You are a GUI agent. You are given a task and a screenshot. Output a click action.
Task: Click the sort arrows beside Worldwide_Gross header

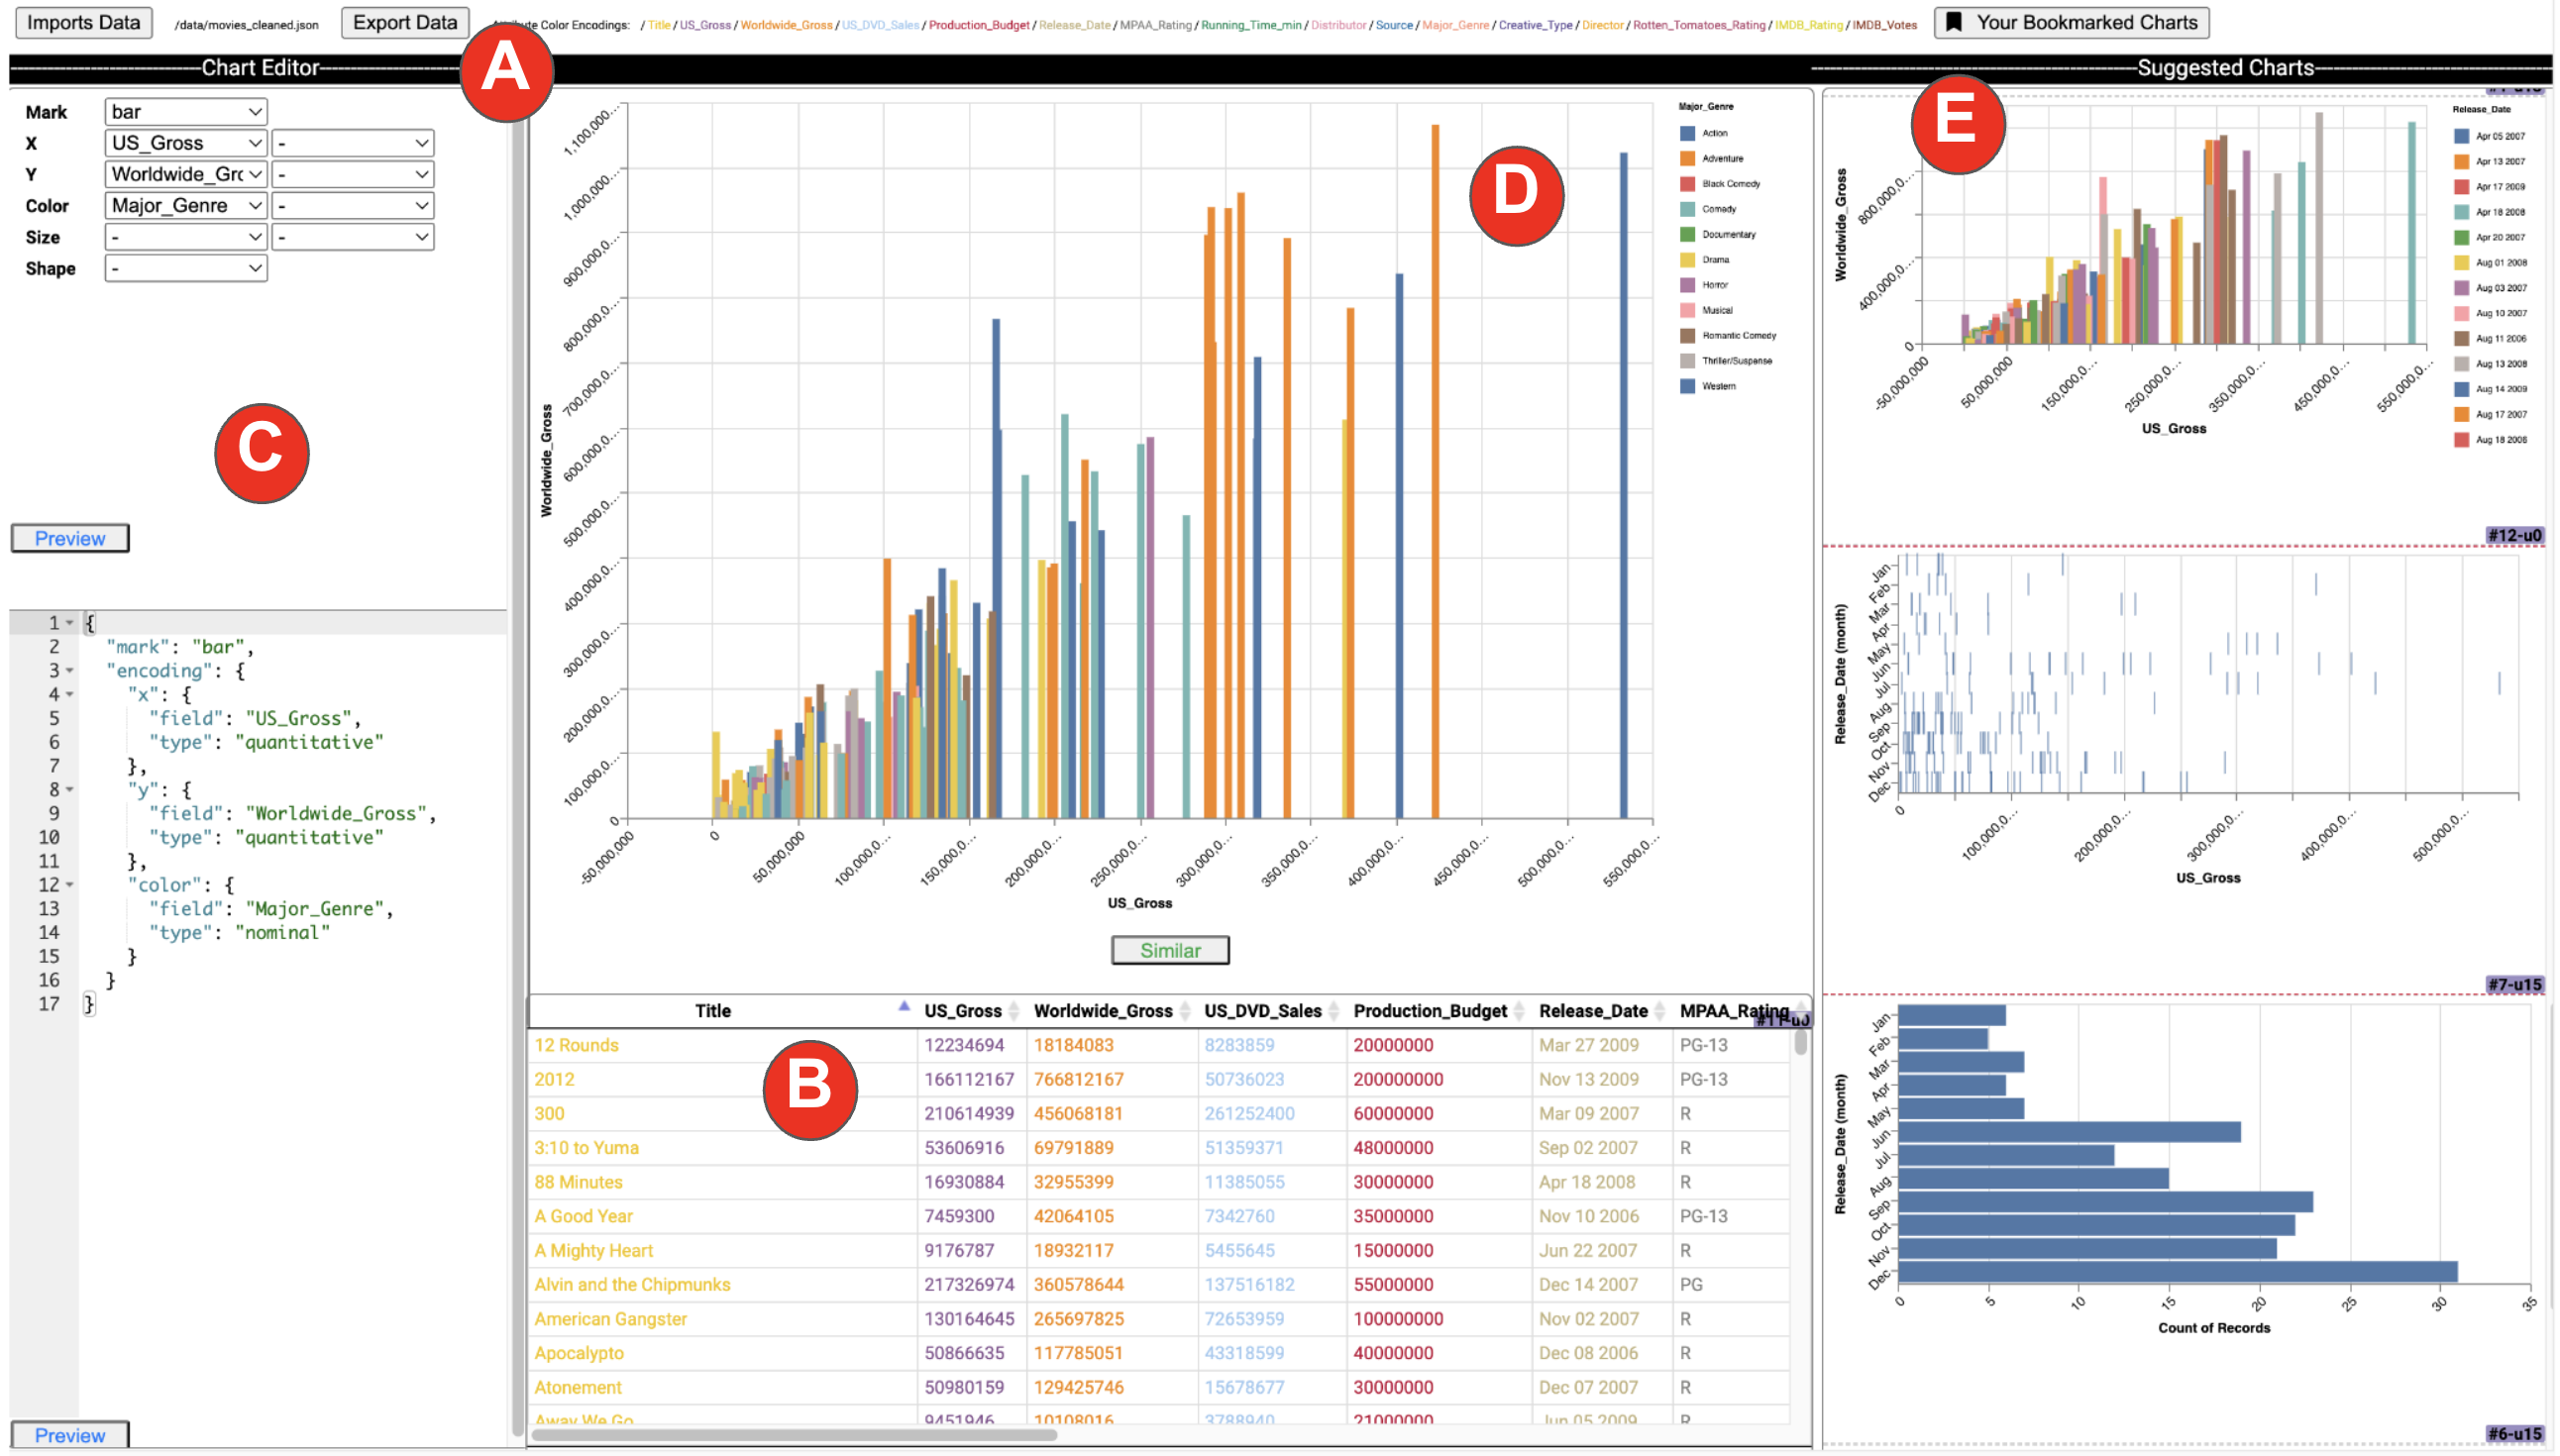[x=1185, y=1011]
